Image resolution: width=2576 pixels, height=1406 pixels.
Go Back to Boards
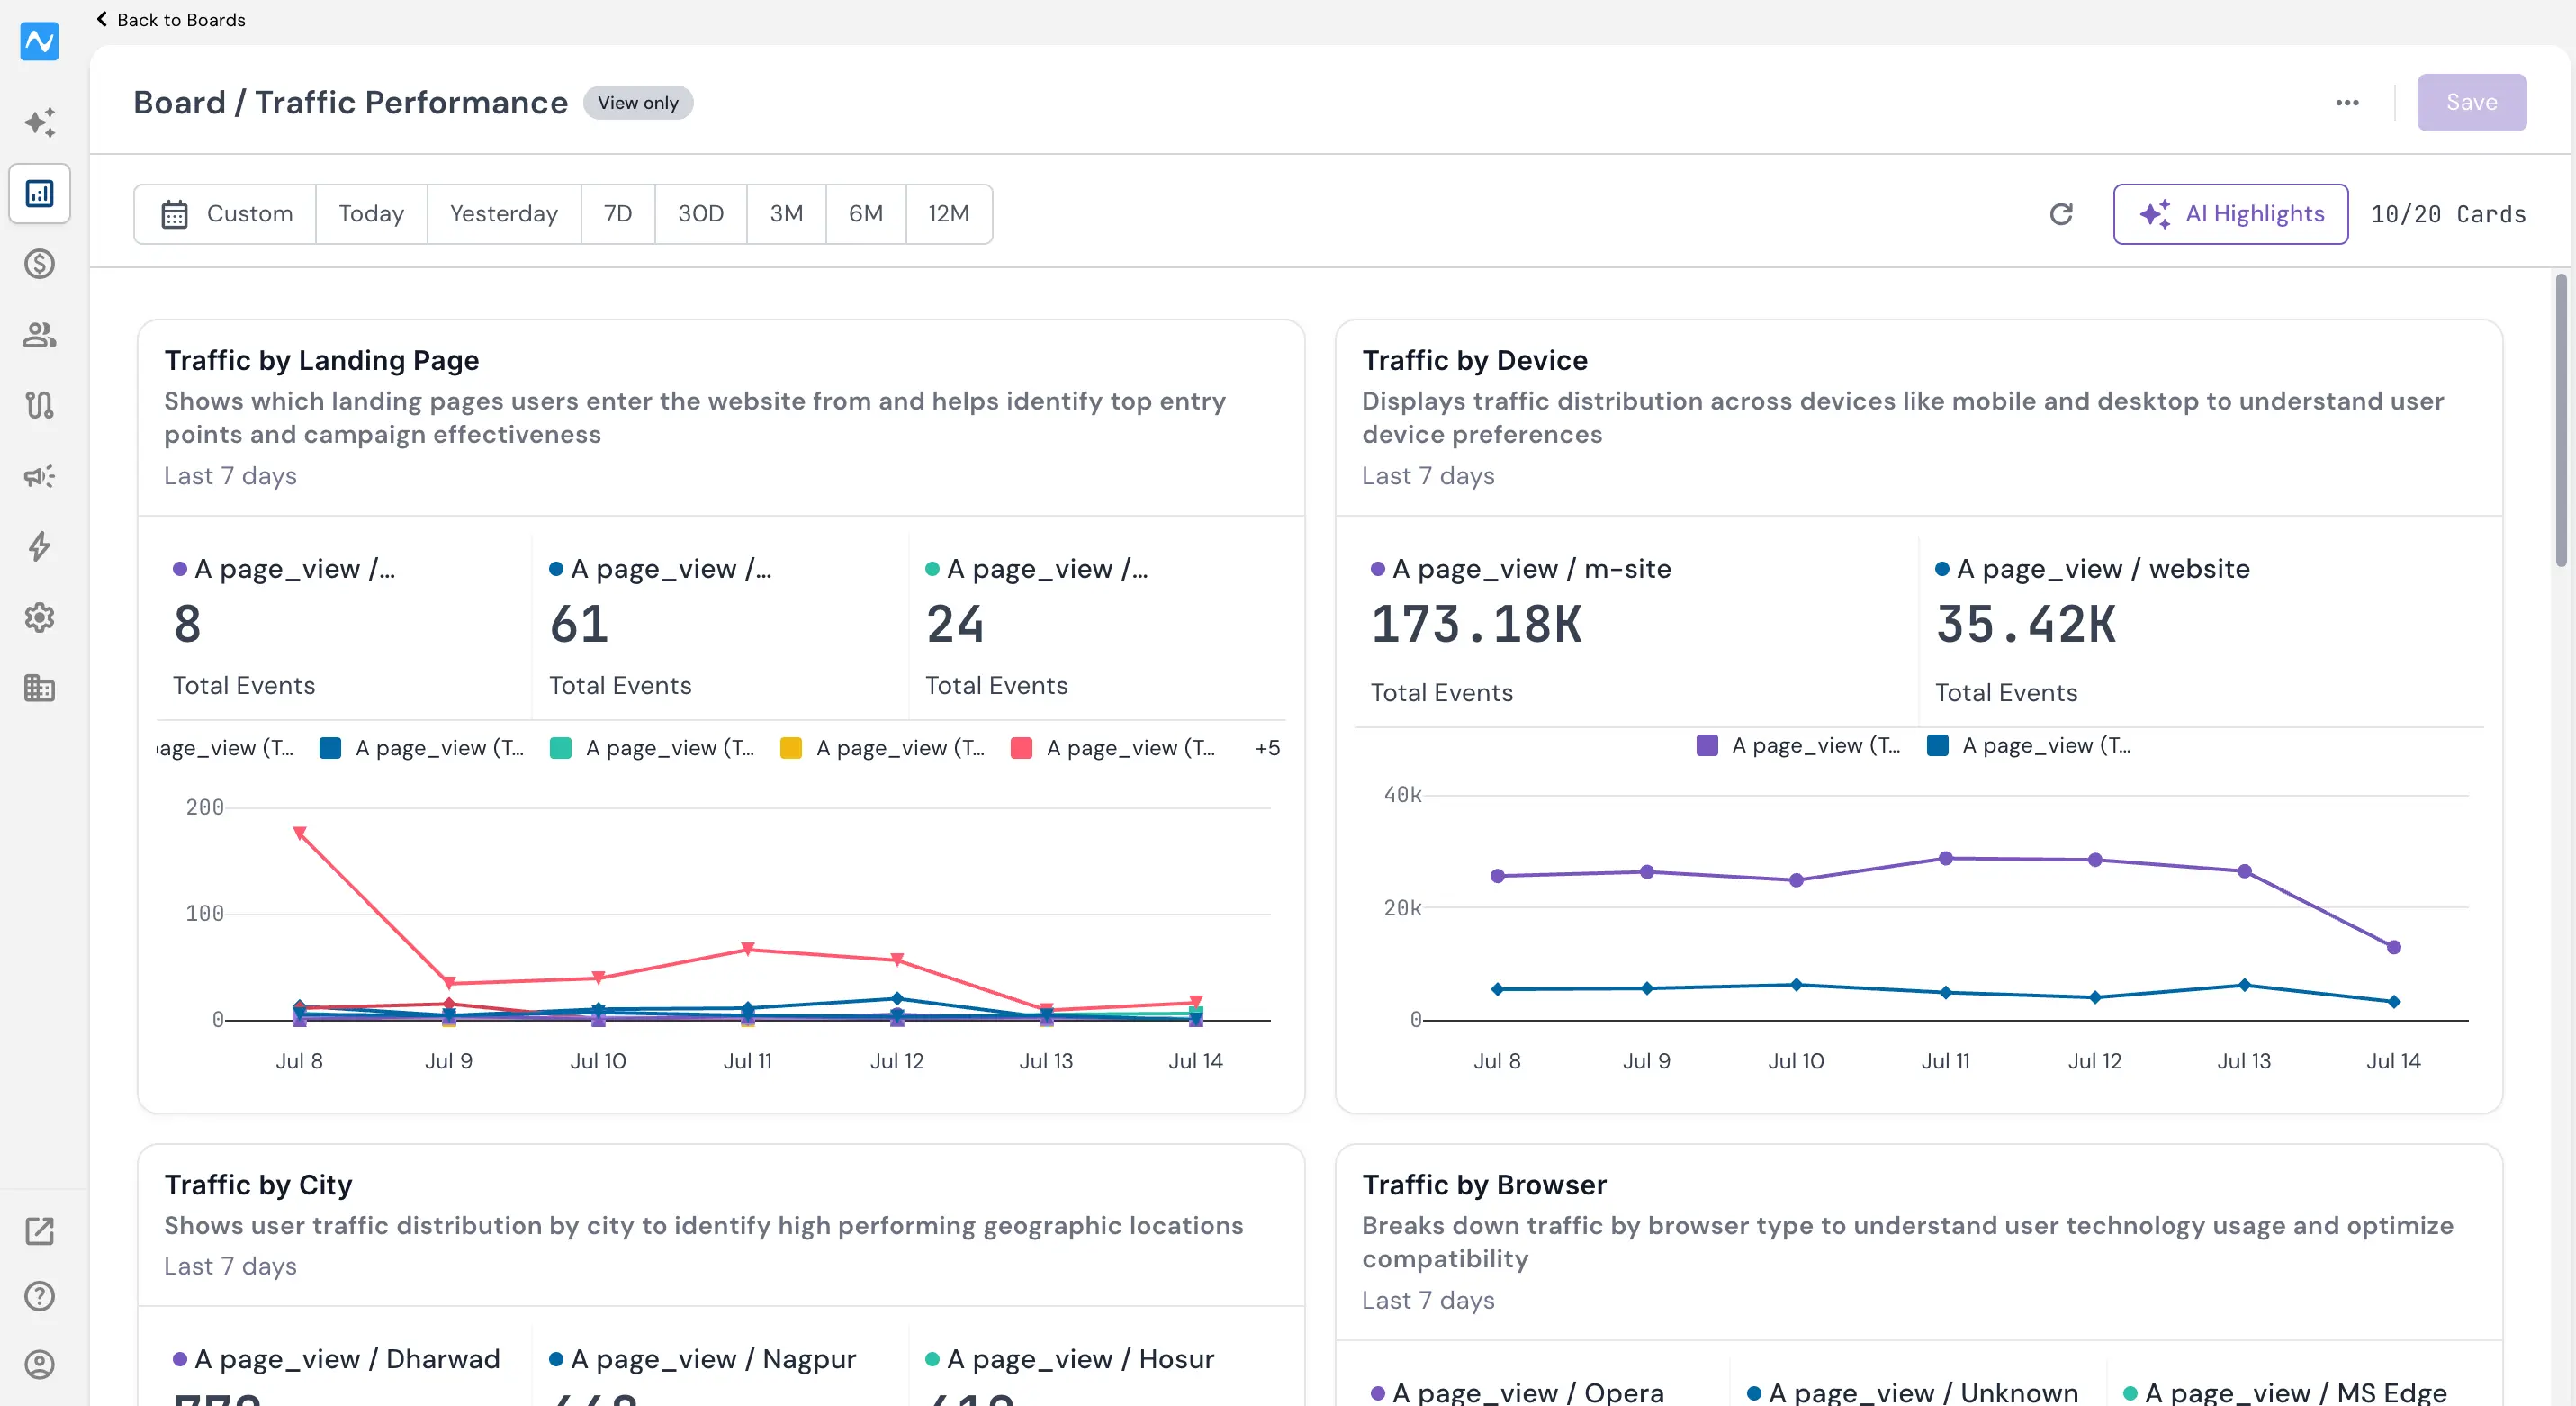(x=171, y=19)
